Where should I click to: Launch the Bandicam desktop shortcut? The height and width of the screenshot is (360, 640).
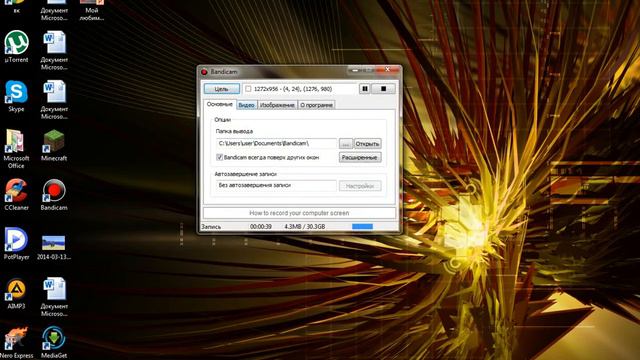pos(54,195)
